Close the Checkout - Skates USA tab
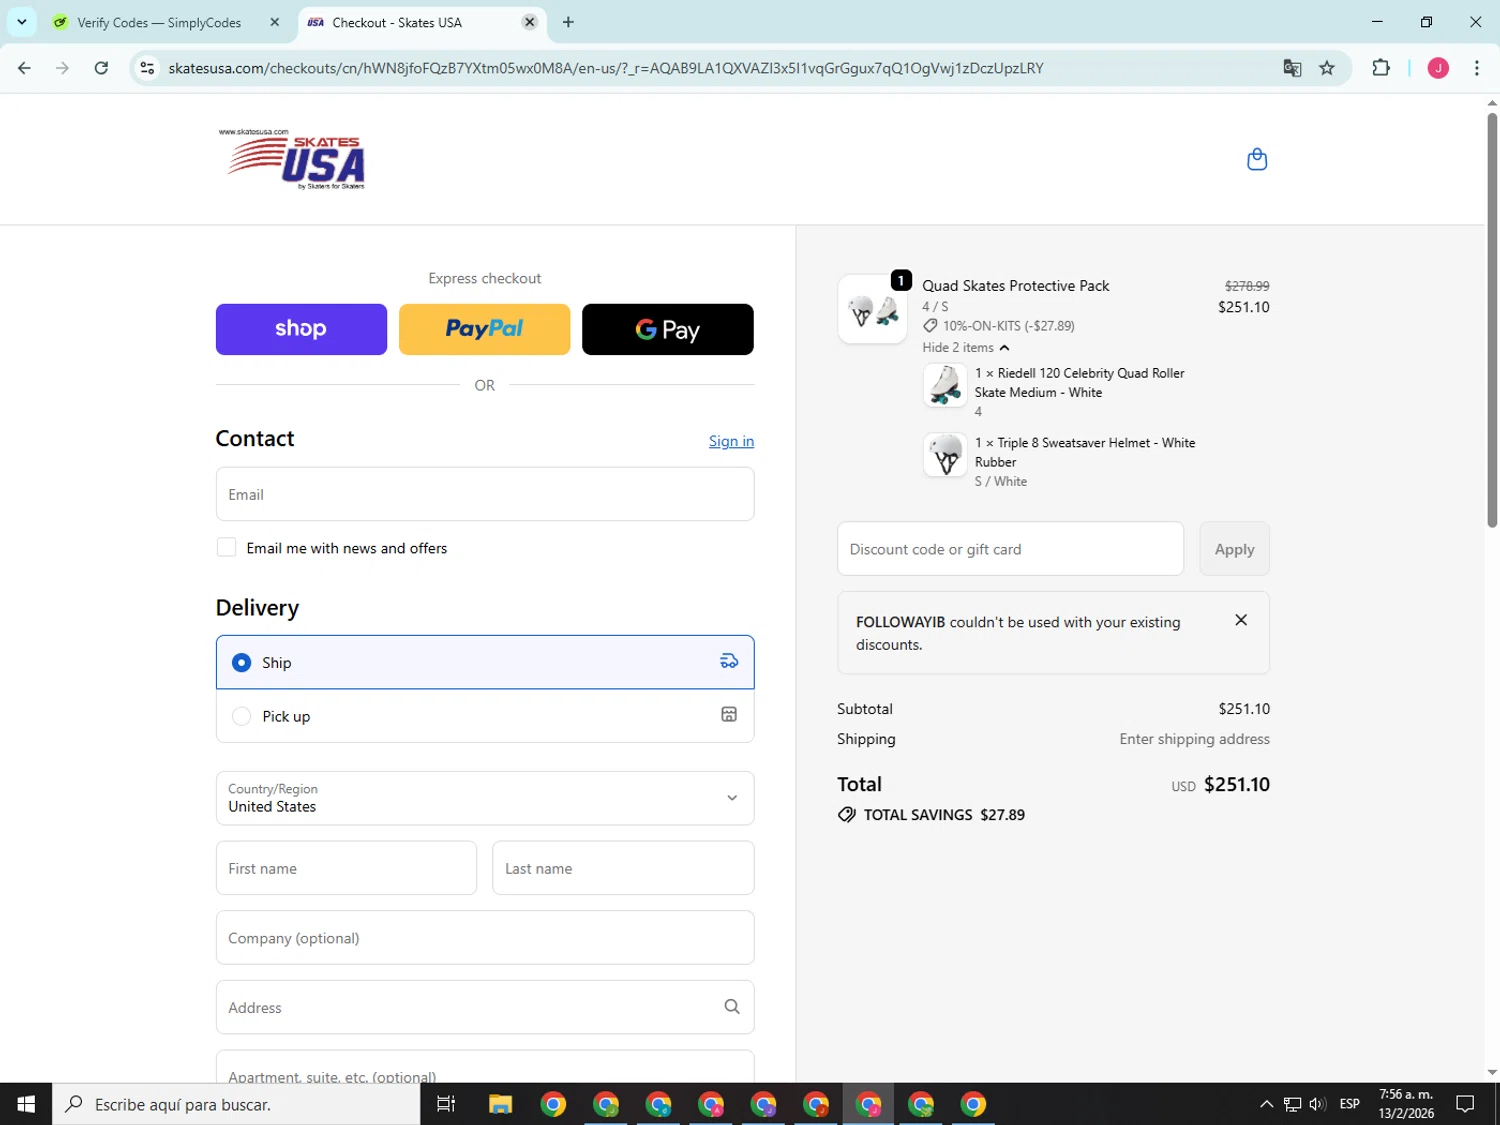The image size is (1500, 1125). click(x=530, y=22)
